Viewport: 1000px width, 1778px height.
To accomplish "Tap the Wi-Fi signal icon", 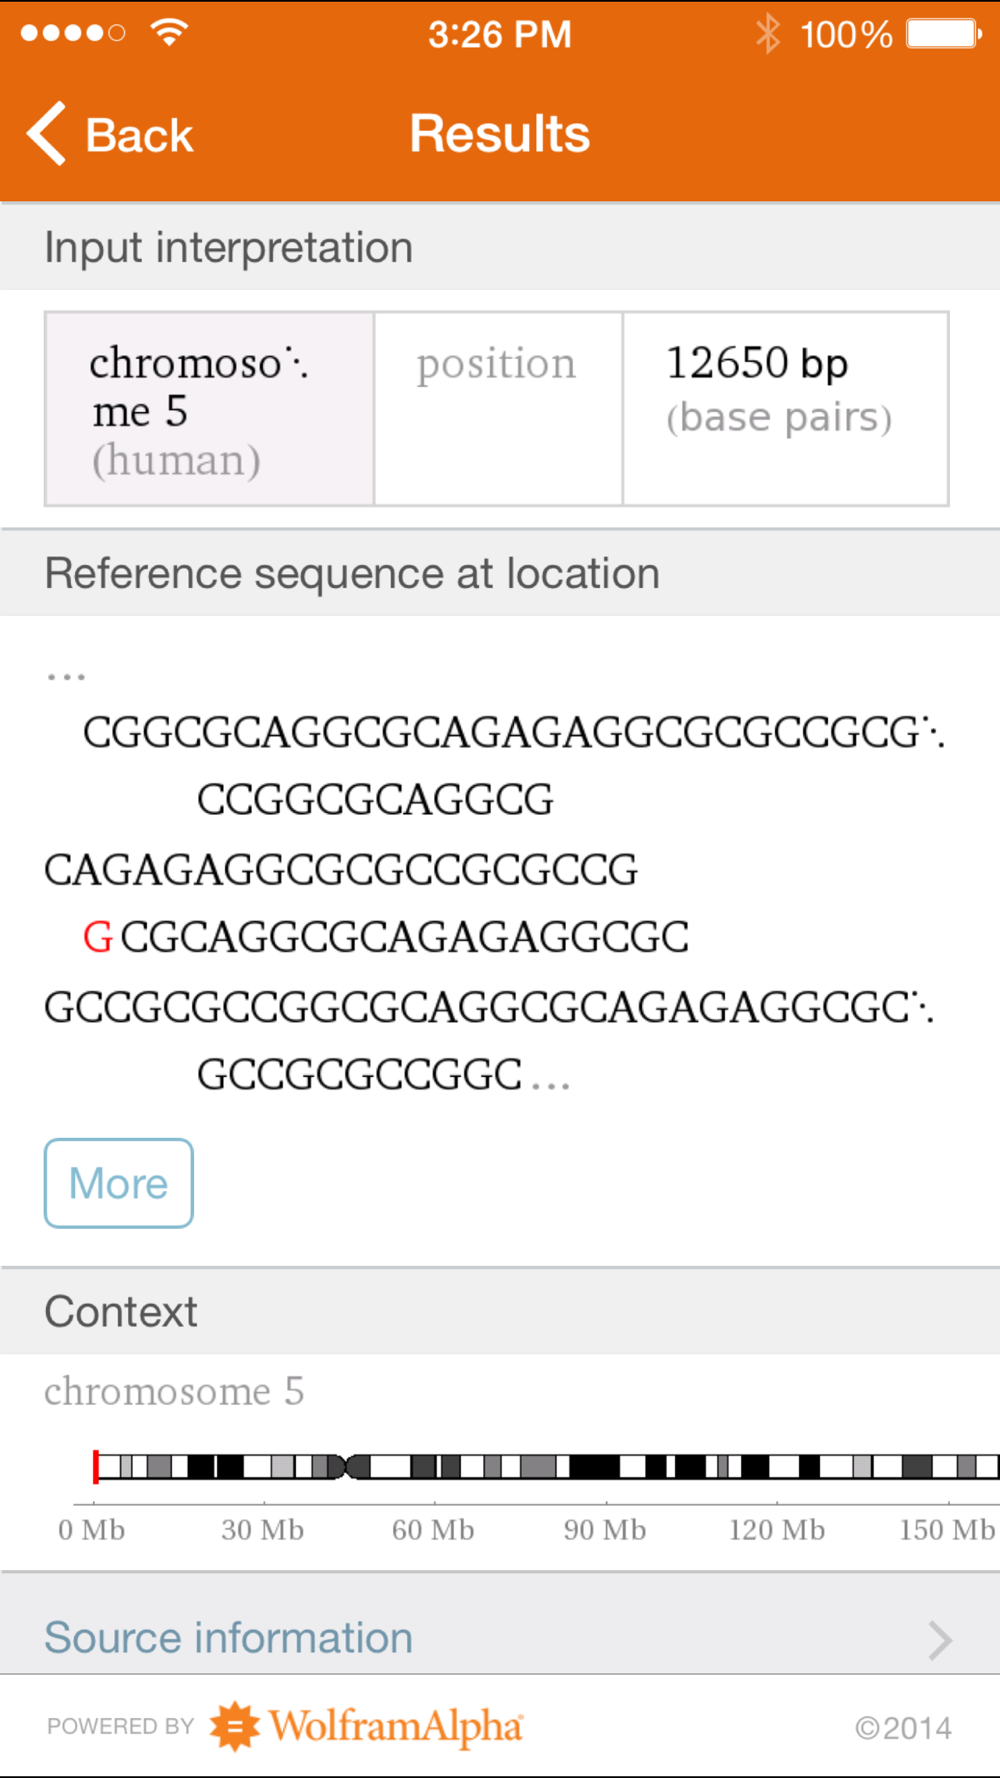I will (169, 33).
